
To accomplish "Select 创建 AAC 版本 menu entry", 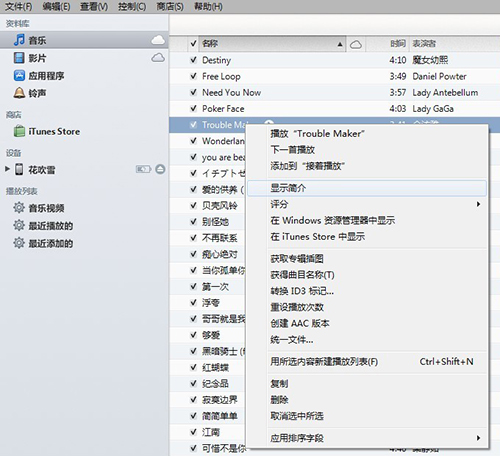I will 300,323.
